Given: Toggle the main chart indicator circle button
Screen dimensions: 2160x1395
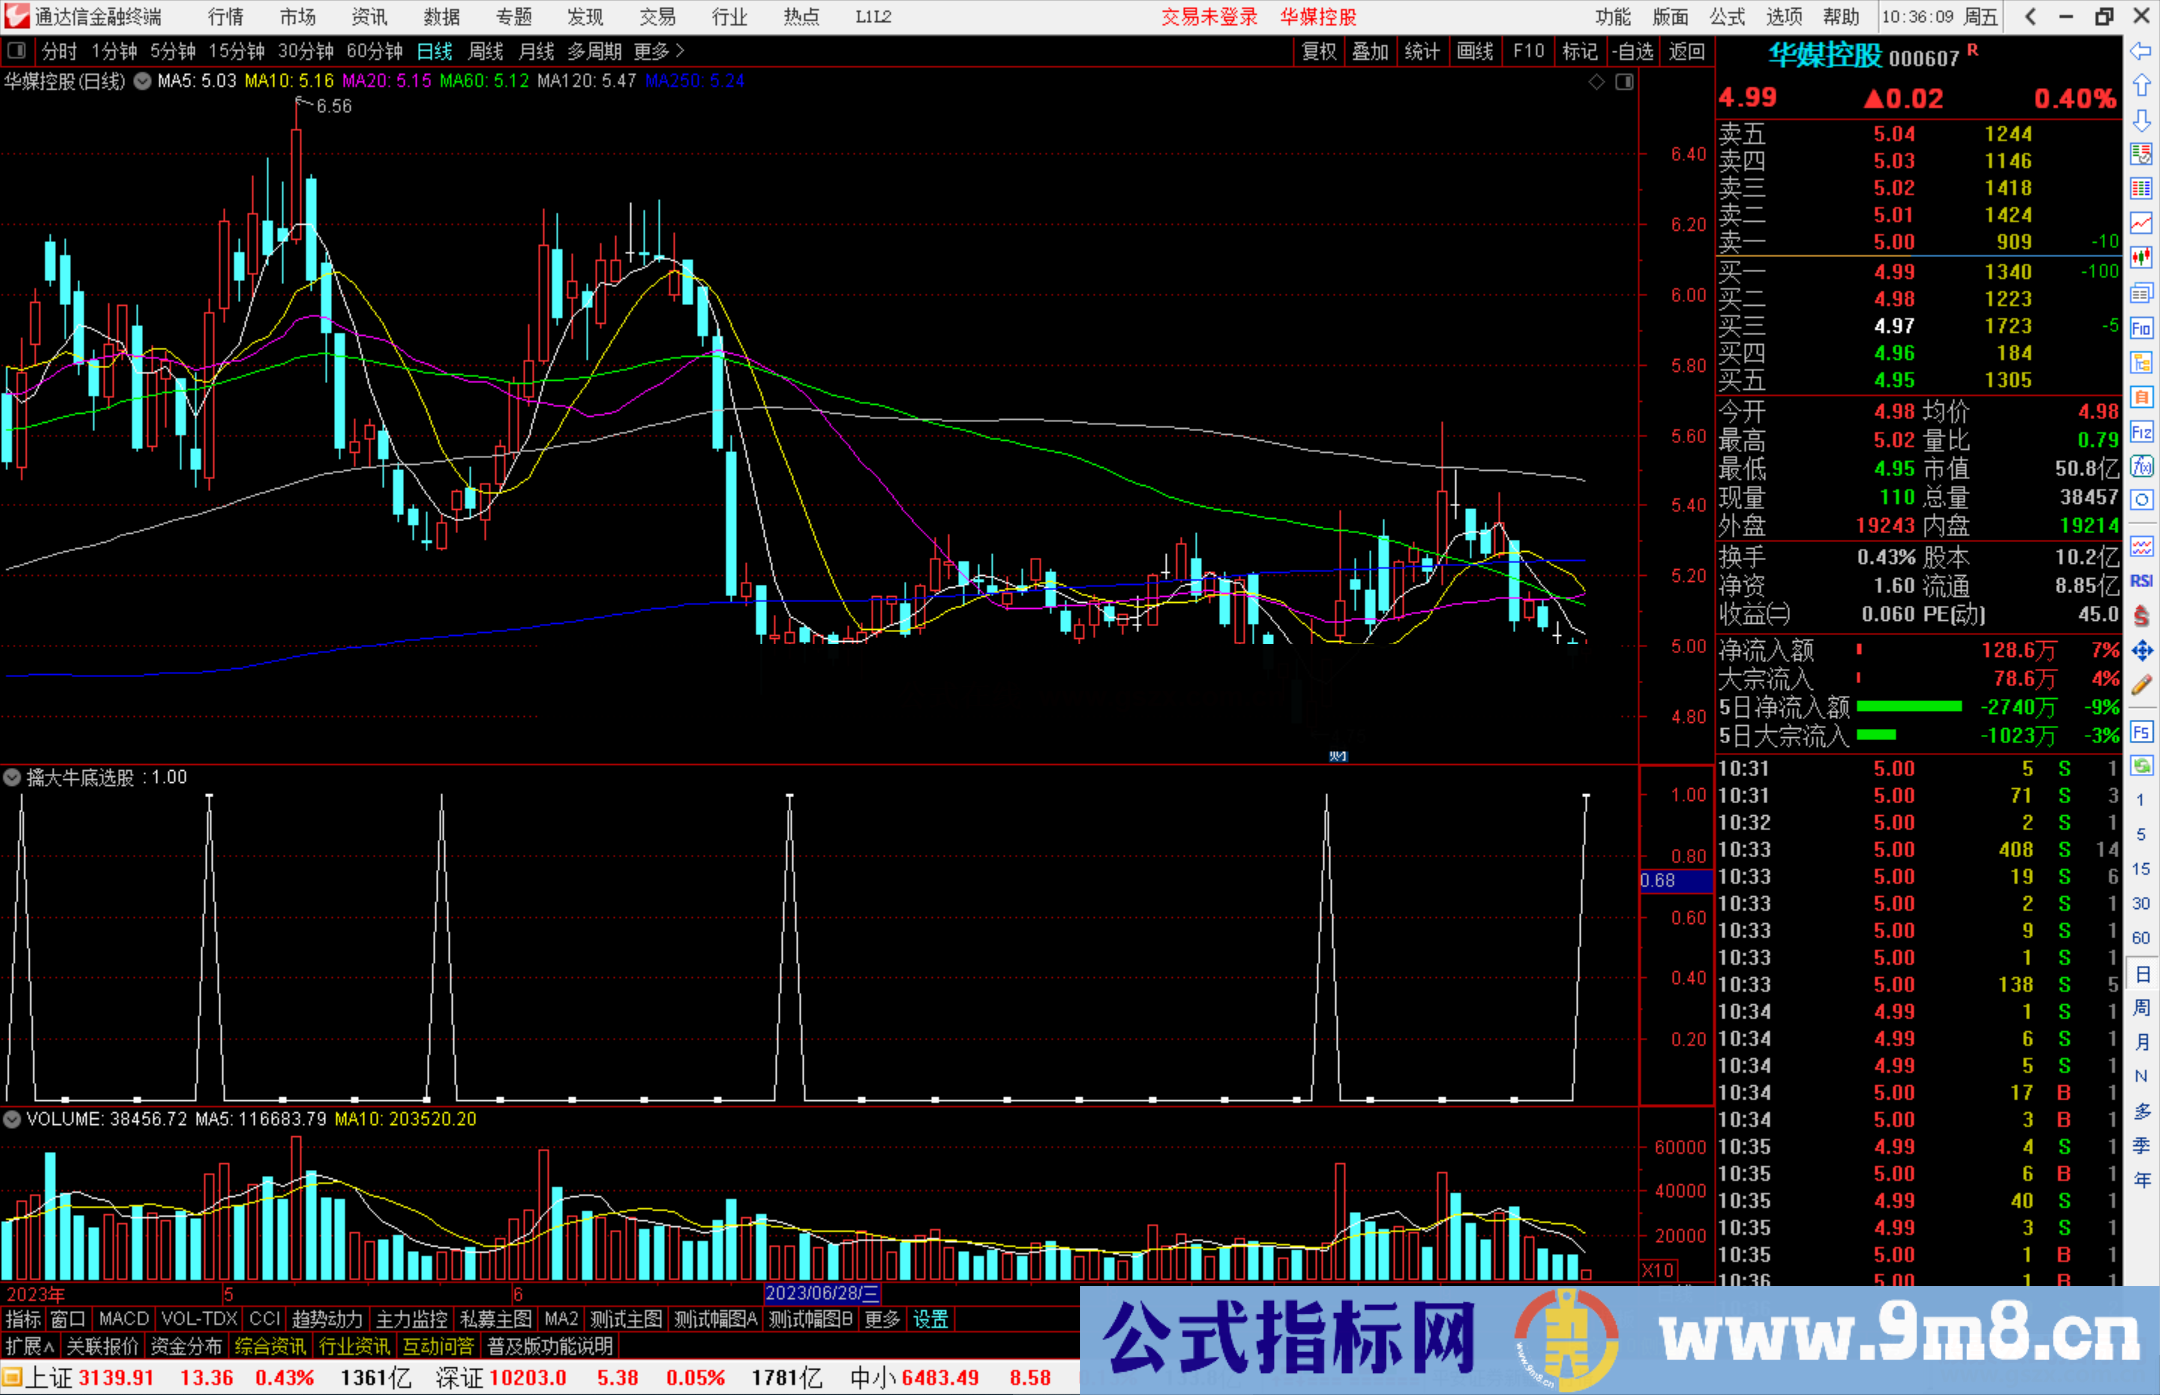Looking at the screenshot, I should pos(143,81).
